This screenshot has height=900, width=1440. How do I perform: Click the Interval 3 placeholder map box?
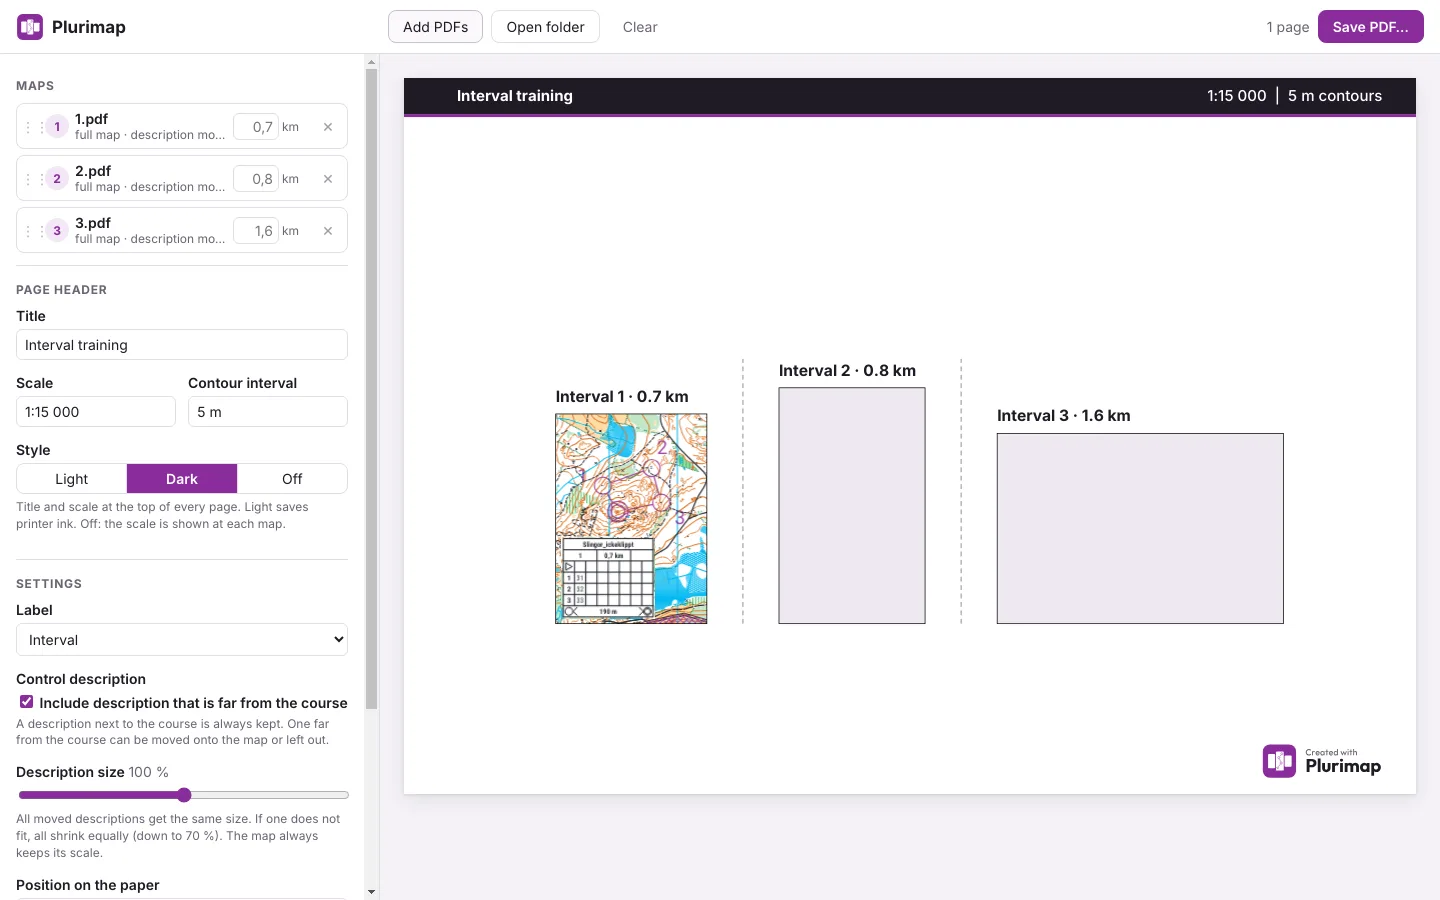pyautogui.click(x=1140, y=528)
